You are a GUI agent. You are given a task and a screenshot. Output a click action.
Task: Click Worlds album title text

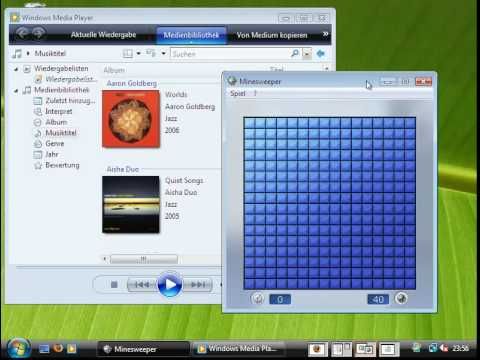pos(176,95)
